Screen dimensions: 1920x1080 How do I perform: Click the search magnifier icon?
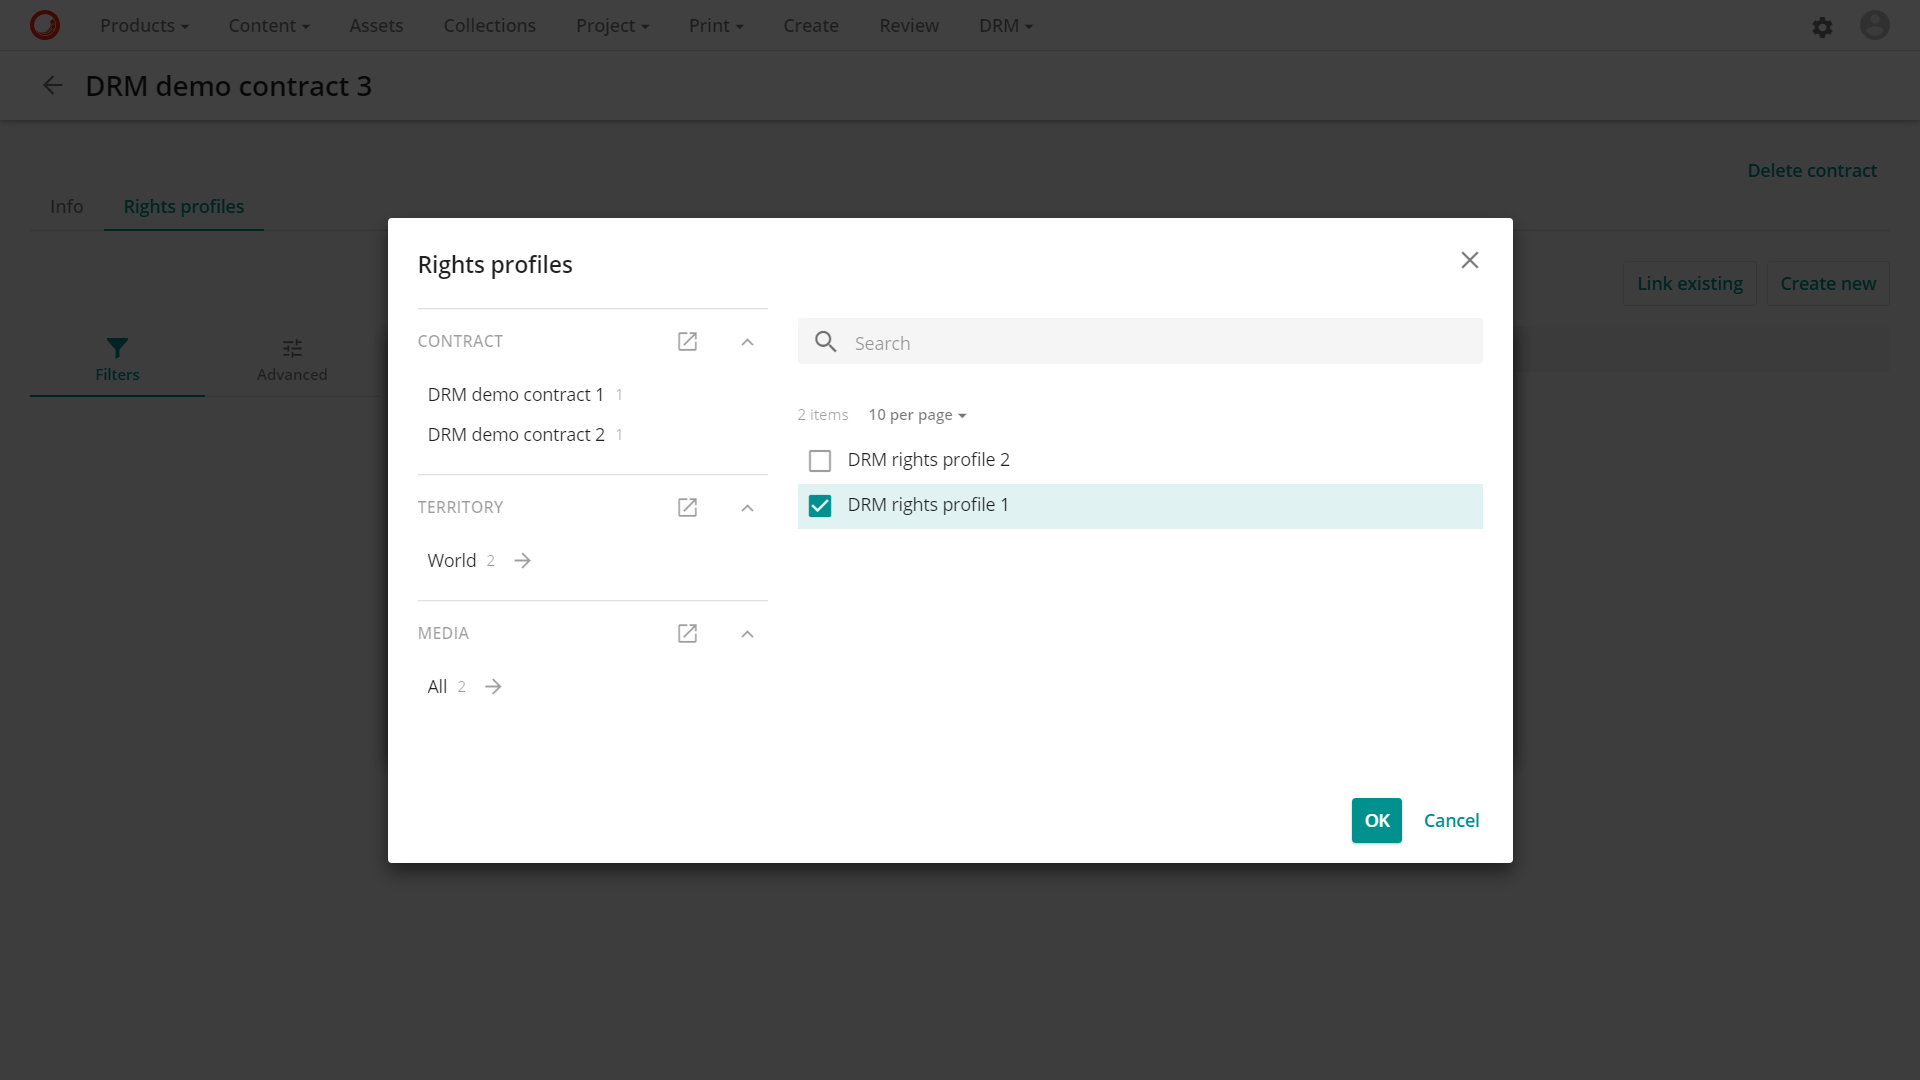click(826, 341)
